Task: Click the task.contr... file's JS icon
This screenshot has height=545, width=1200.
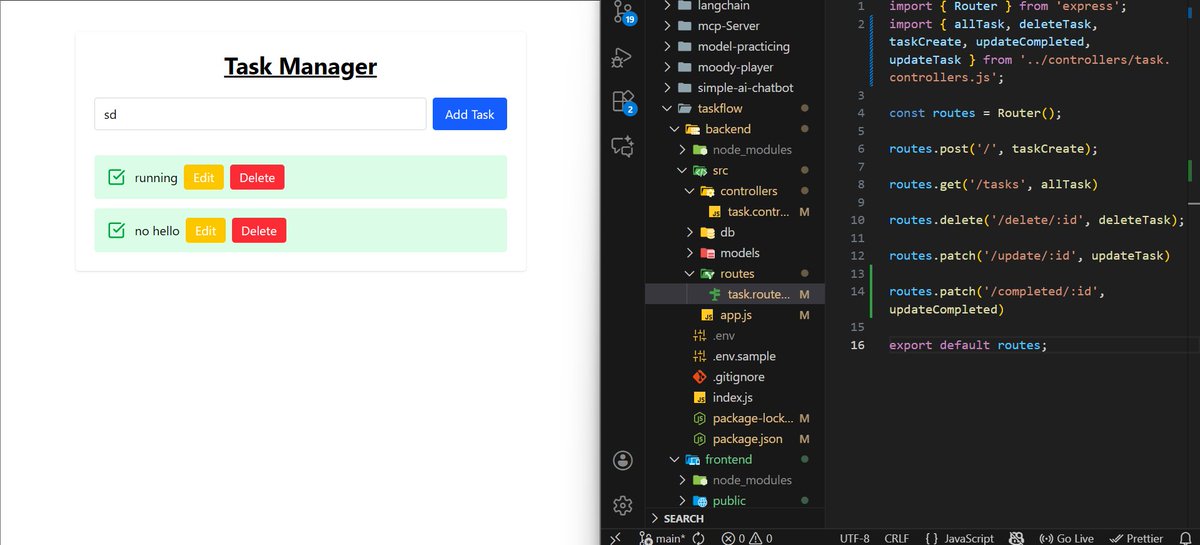Action: pyautogui.click(x=715, y=212)
